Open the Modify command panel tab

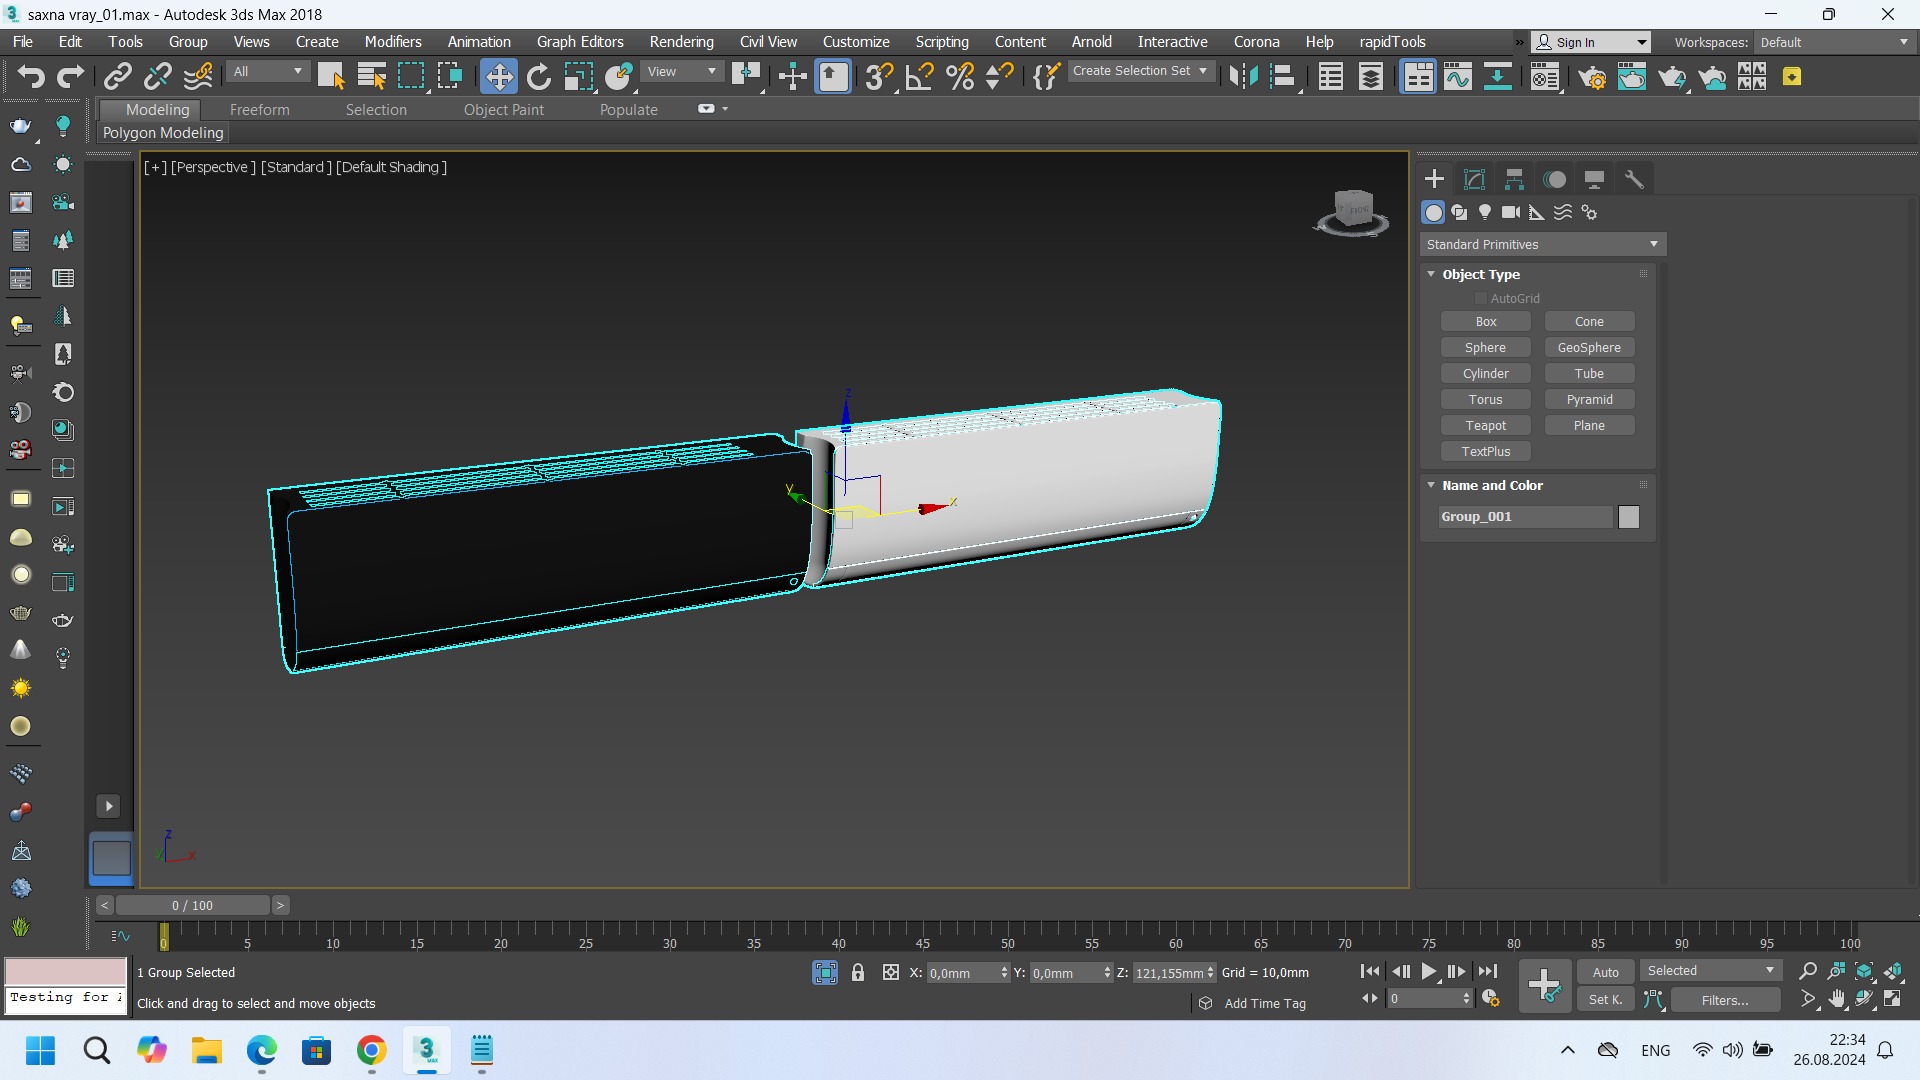(x=1474, y=179)
